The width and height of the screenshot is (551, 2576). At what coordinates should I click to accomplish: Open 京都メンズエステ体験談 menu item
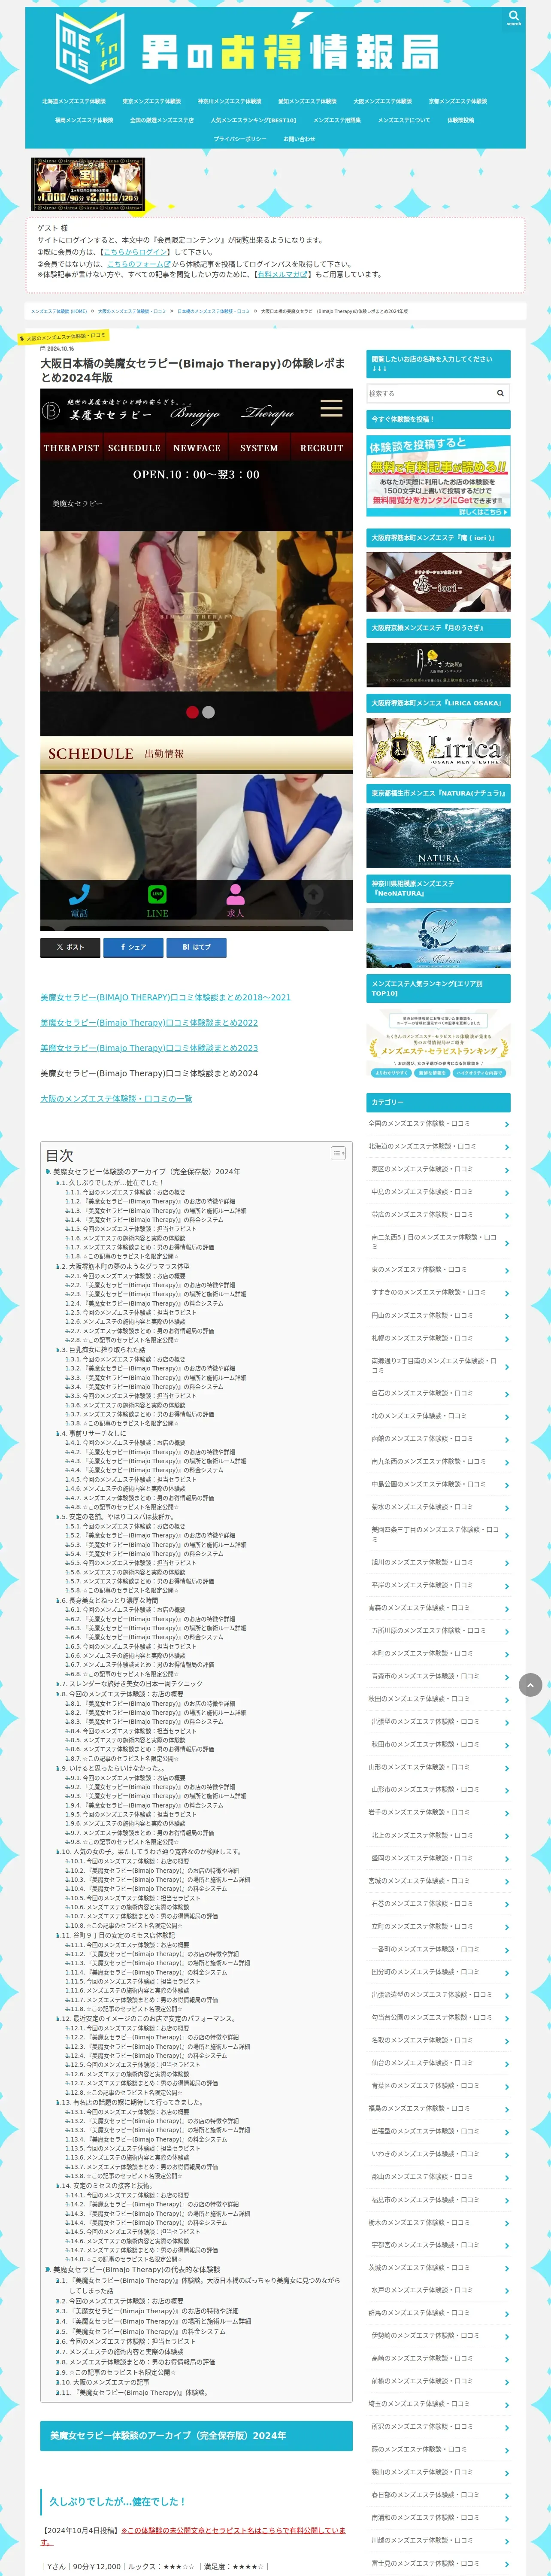tap(458, 101)
